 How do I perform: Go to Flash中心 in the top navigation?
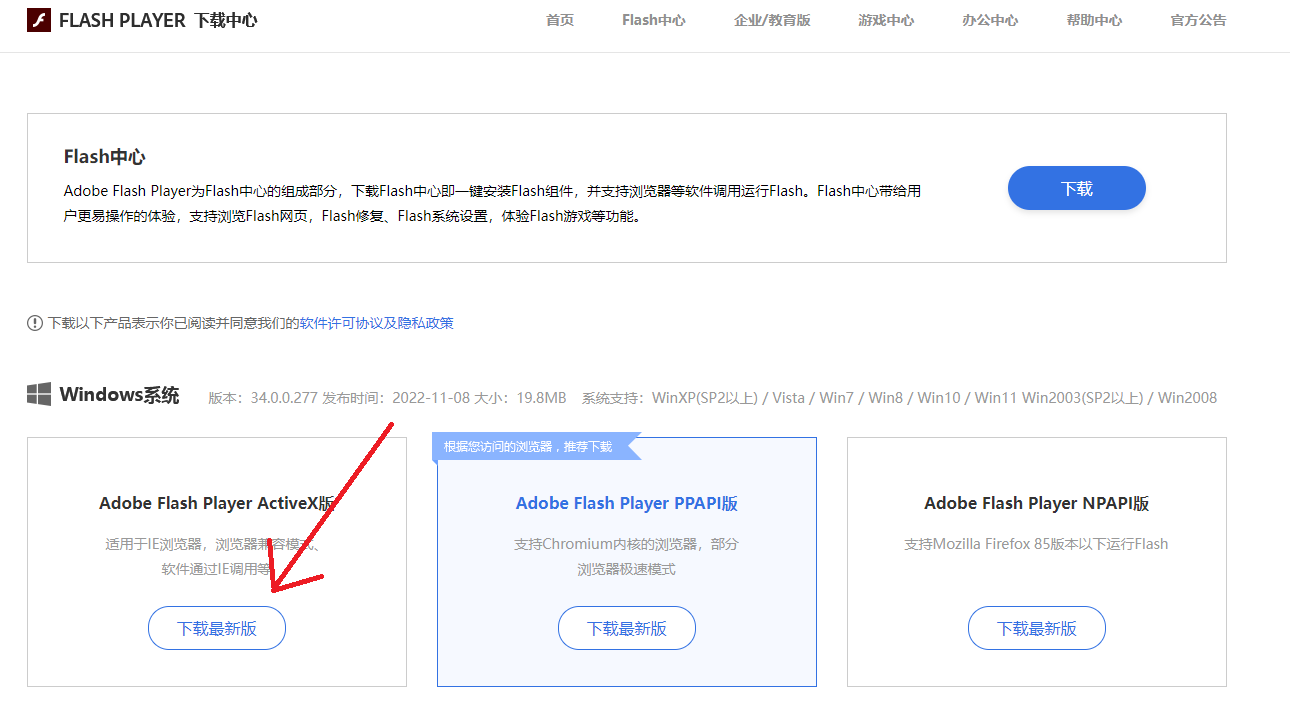click(x=653, y=20)
